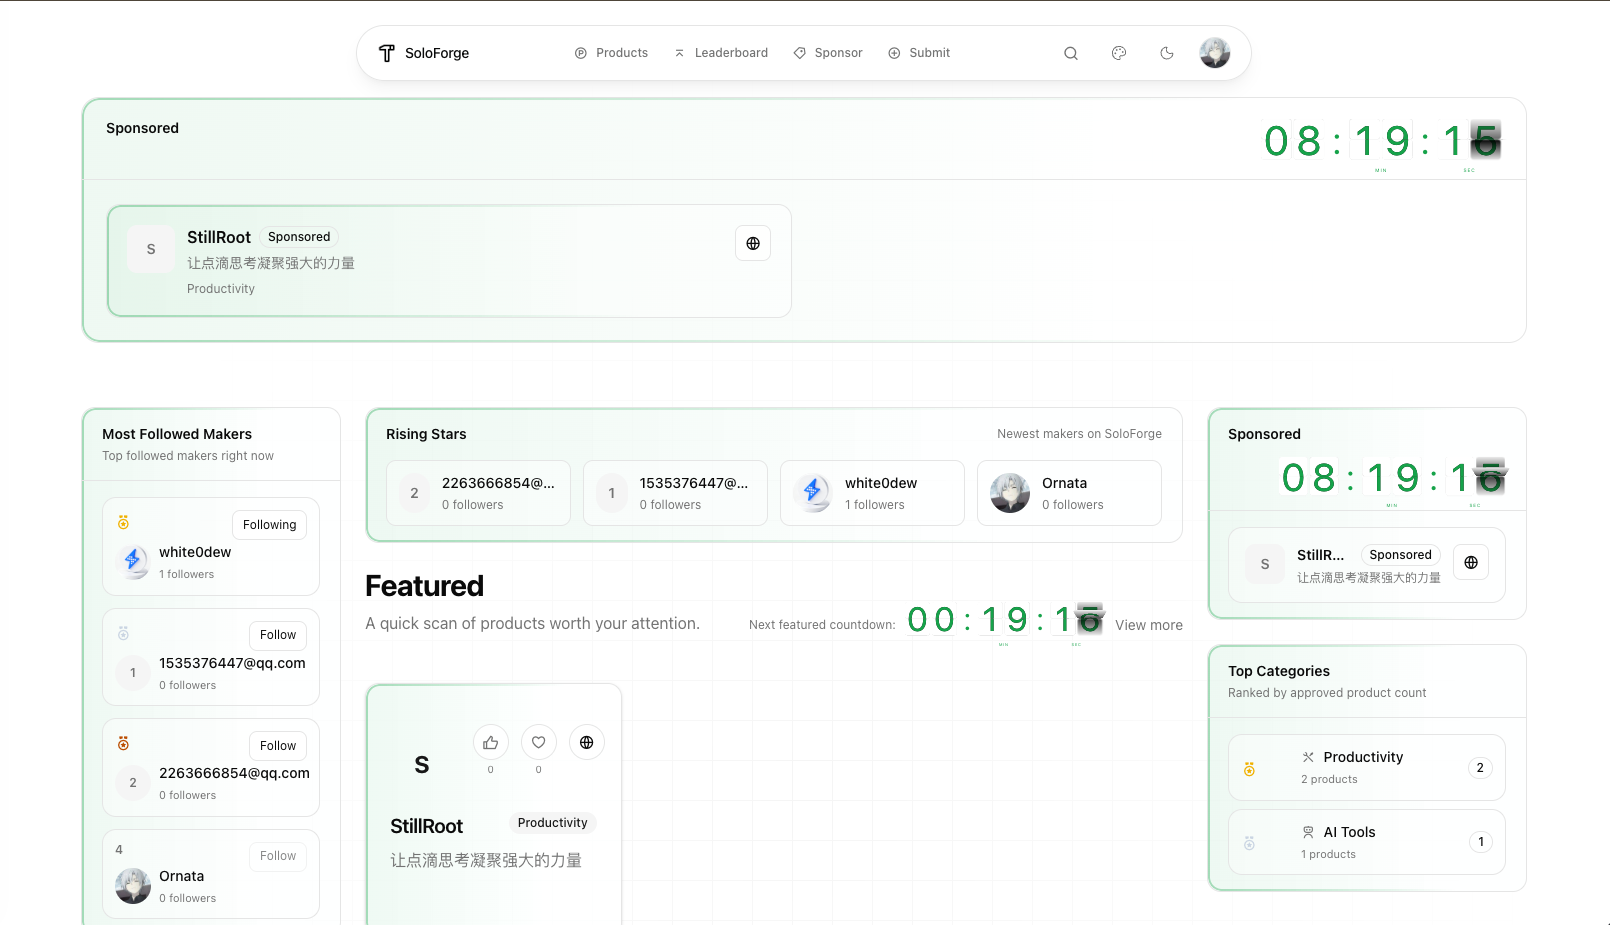This screenshot has width=1610, height=925.
Task: Open globe link on right sponsored StillRoot card
Action: pyautogui.click(x=1470, y=562)
